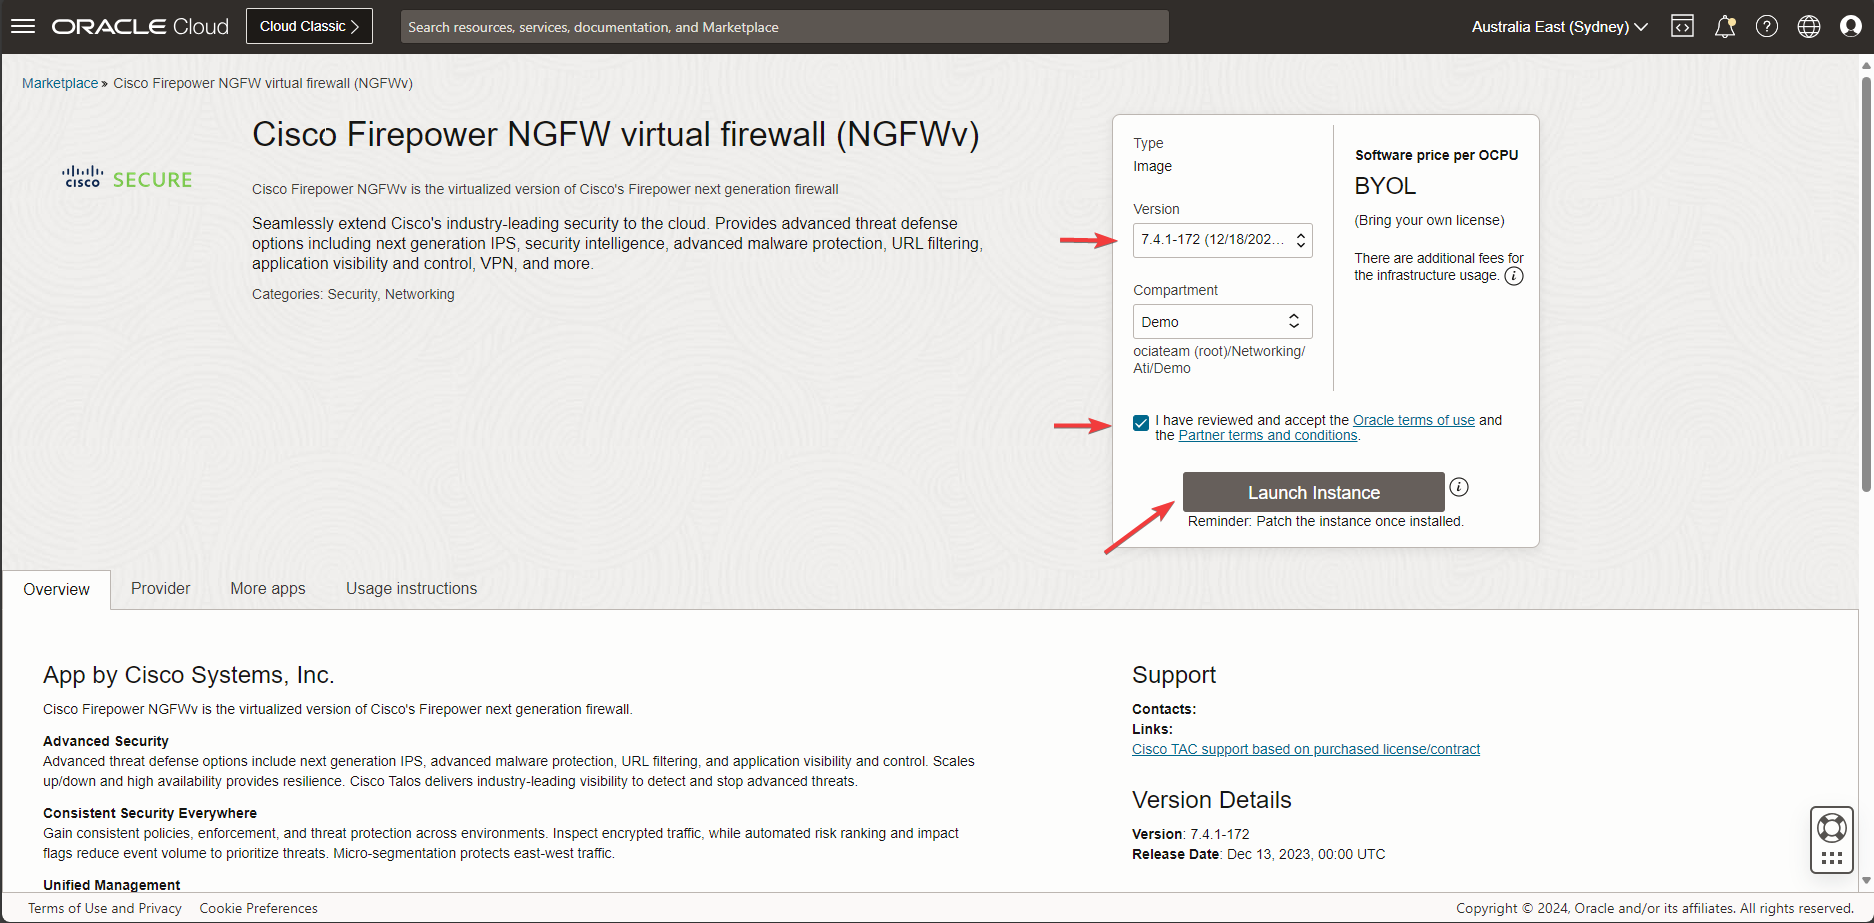
Task: Click the BYOL price text
Action: pos(1385,186)
